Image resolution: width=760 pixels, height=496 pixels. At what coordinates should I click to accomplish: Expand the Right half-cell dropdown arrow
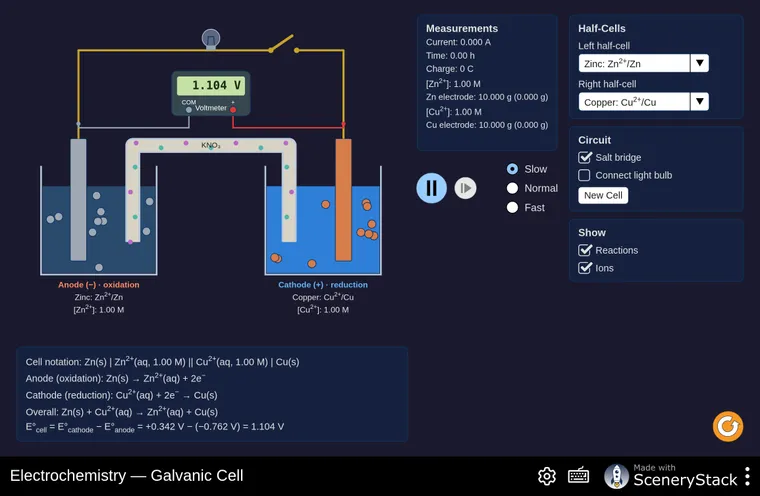699,102
